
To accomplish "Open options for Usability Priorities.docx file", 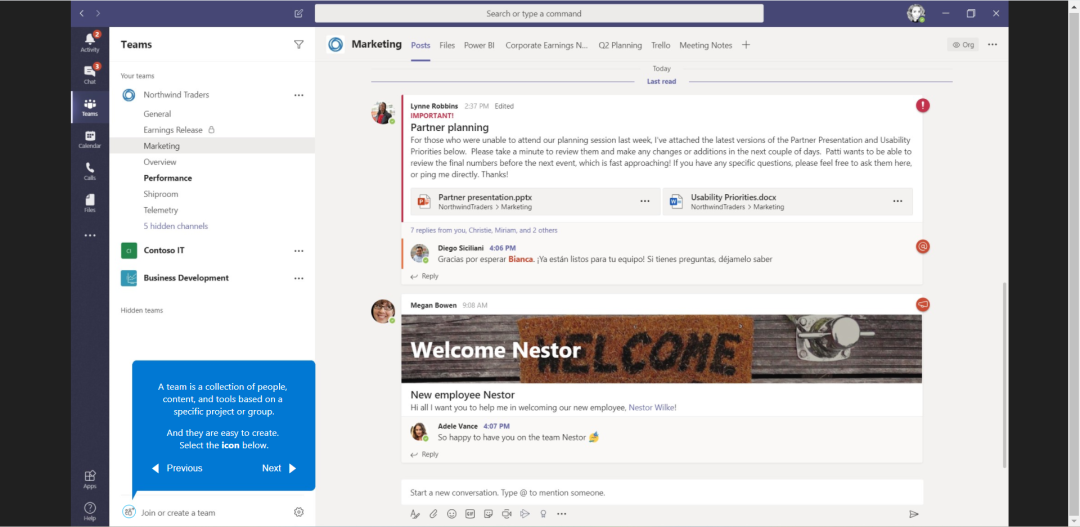I will (x=897, y=201).
